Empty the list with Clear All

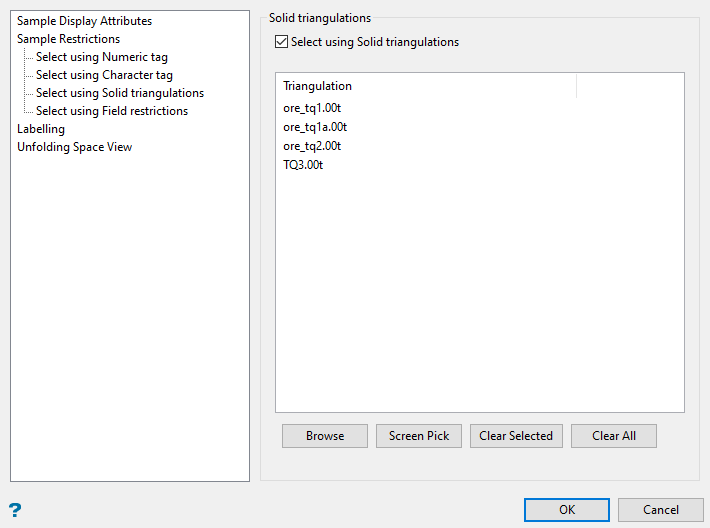[x=614, y=436]
